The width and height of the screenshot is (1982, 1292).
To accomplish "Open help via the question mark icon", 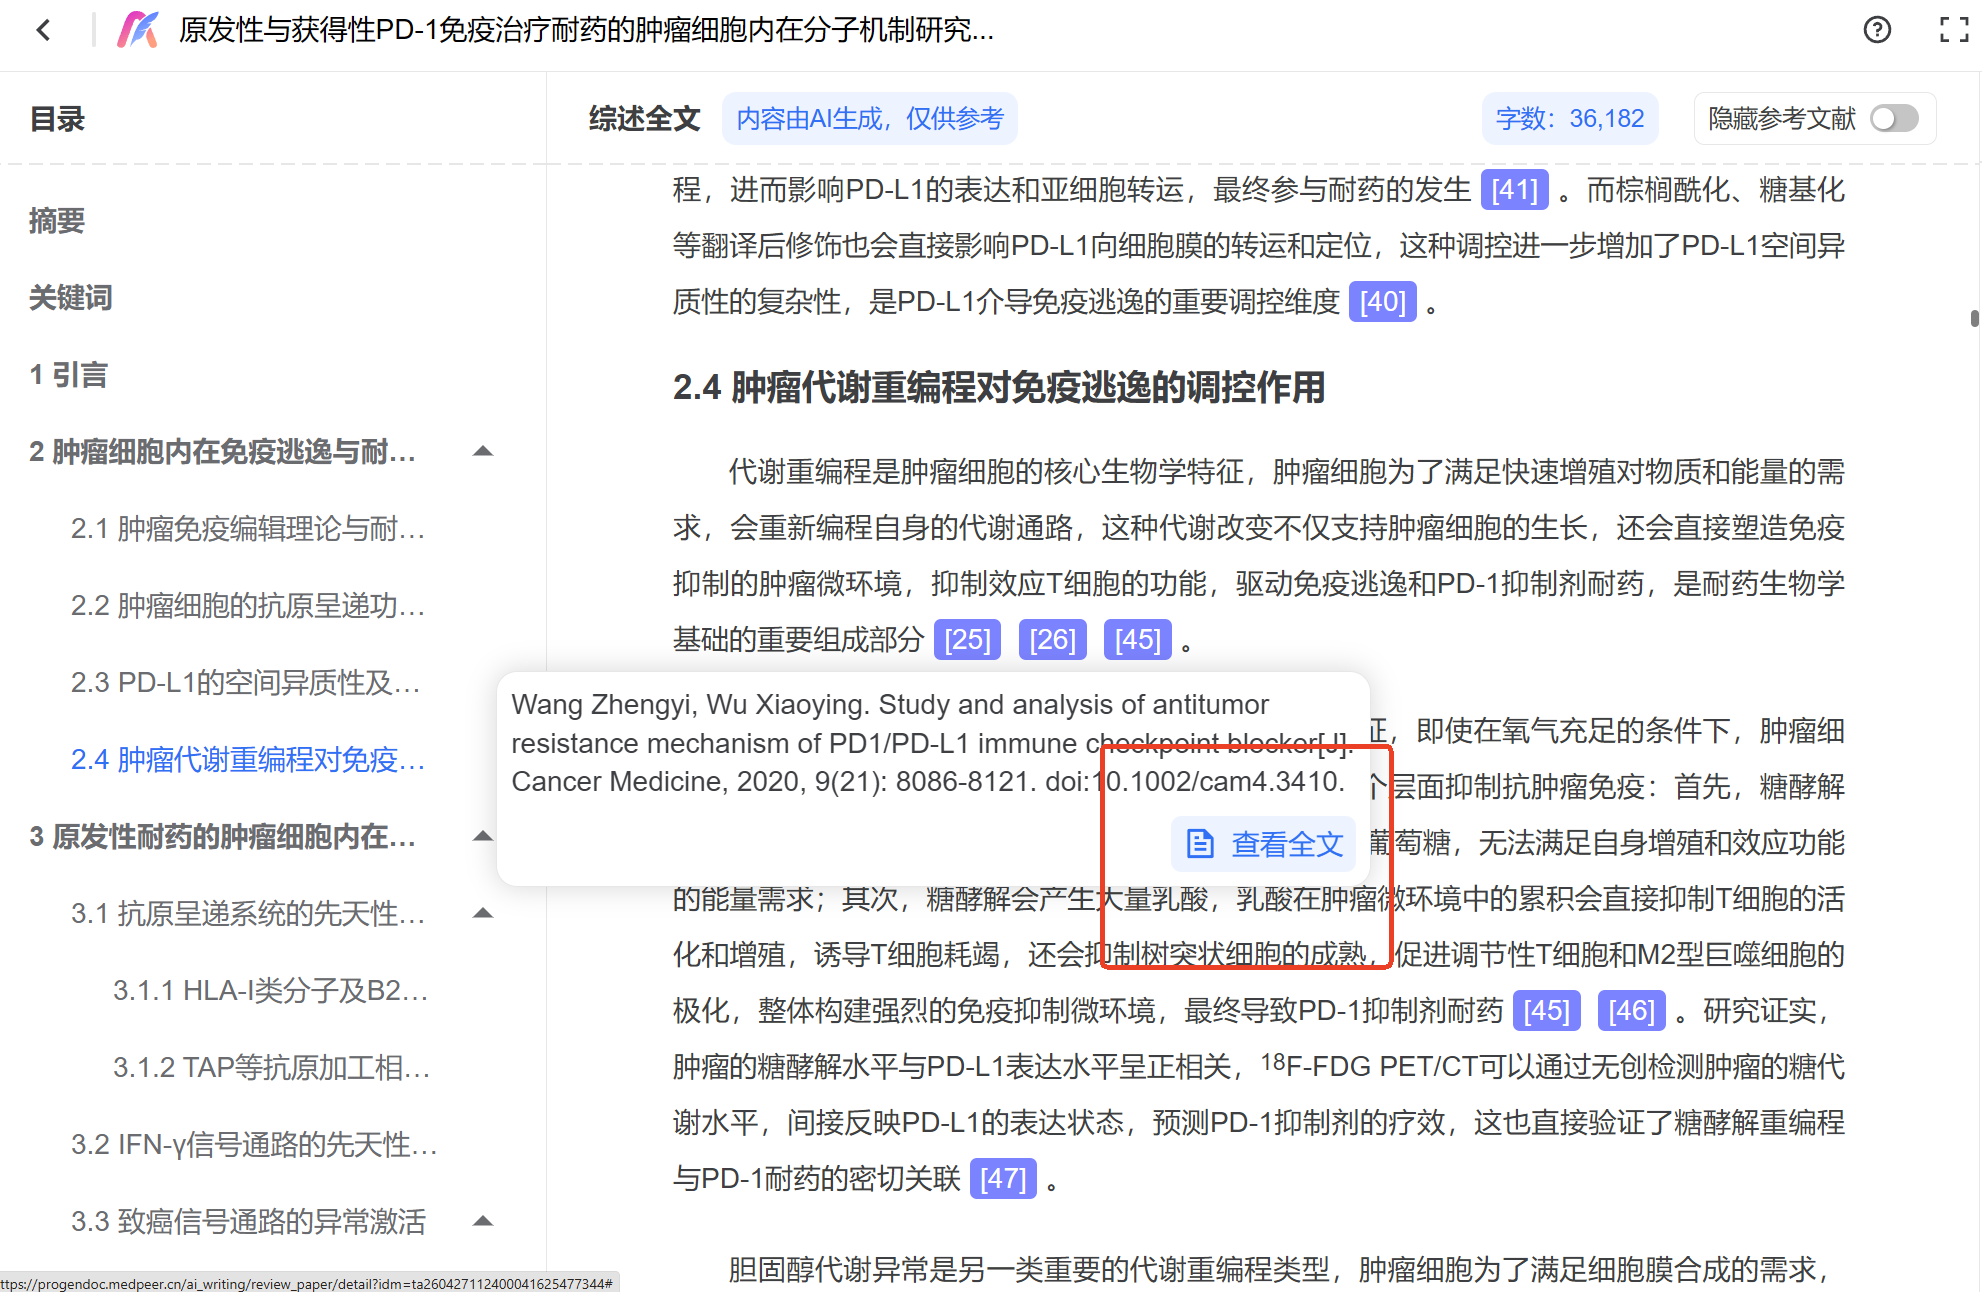I will click(1877, 30).
